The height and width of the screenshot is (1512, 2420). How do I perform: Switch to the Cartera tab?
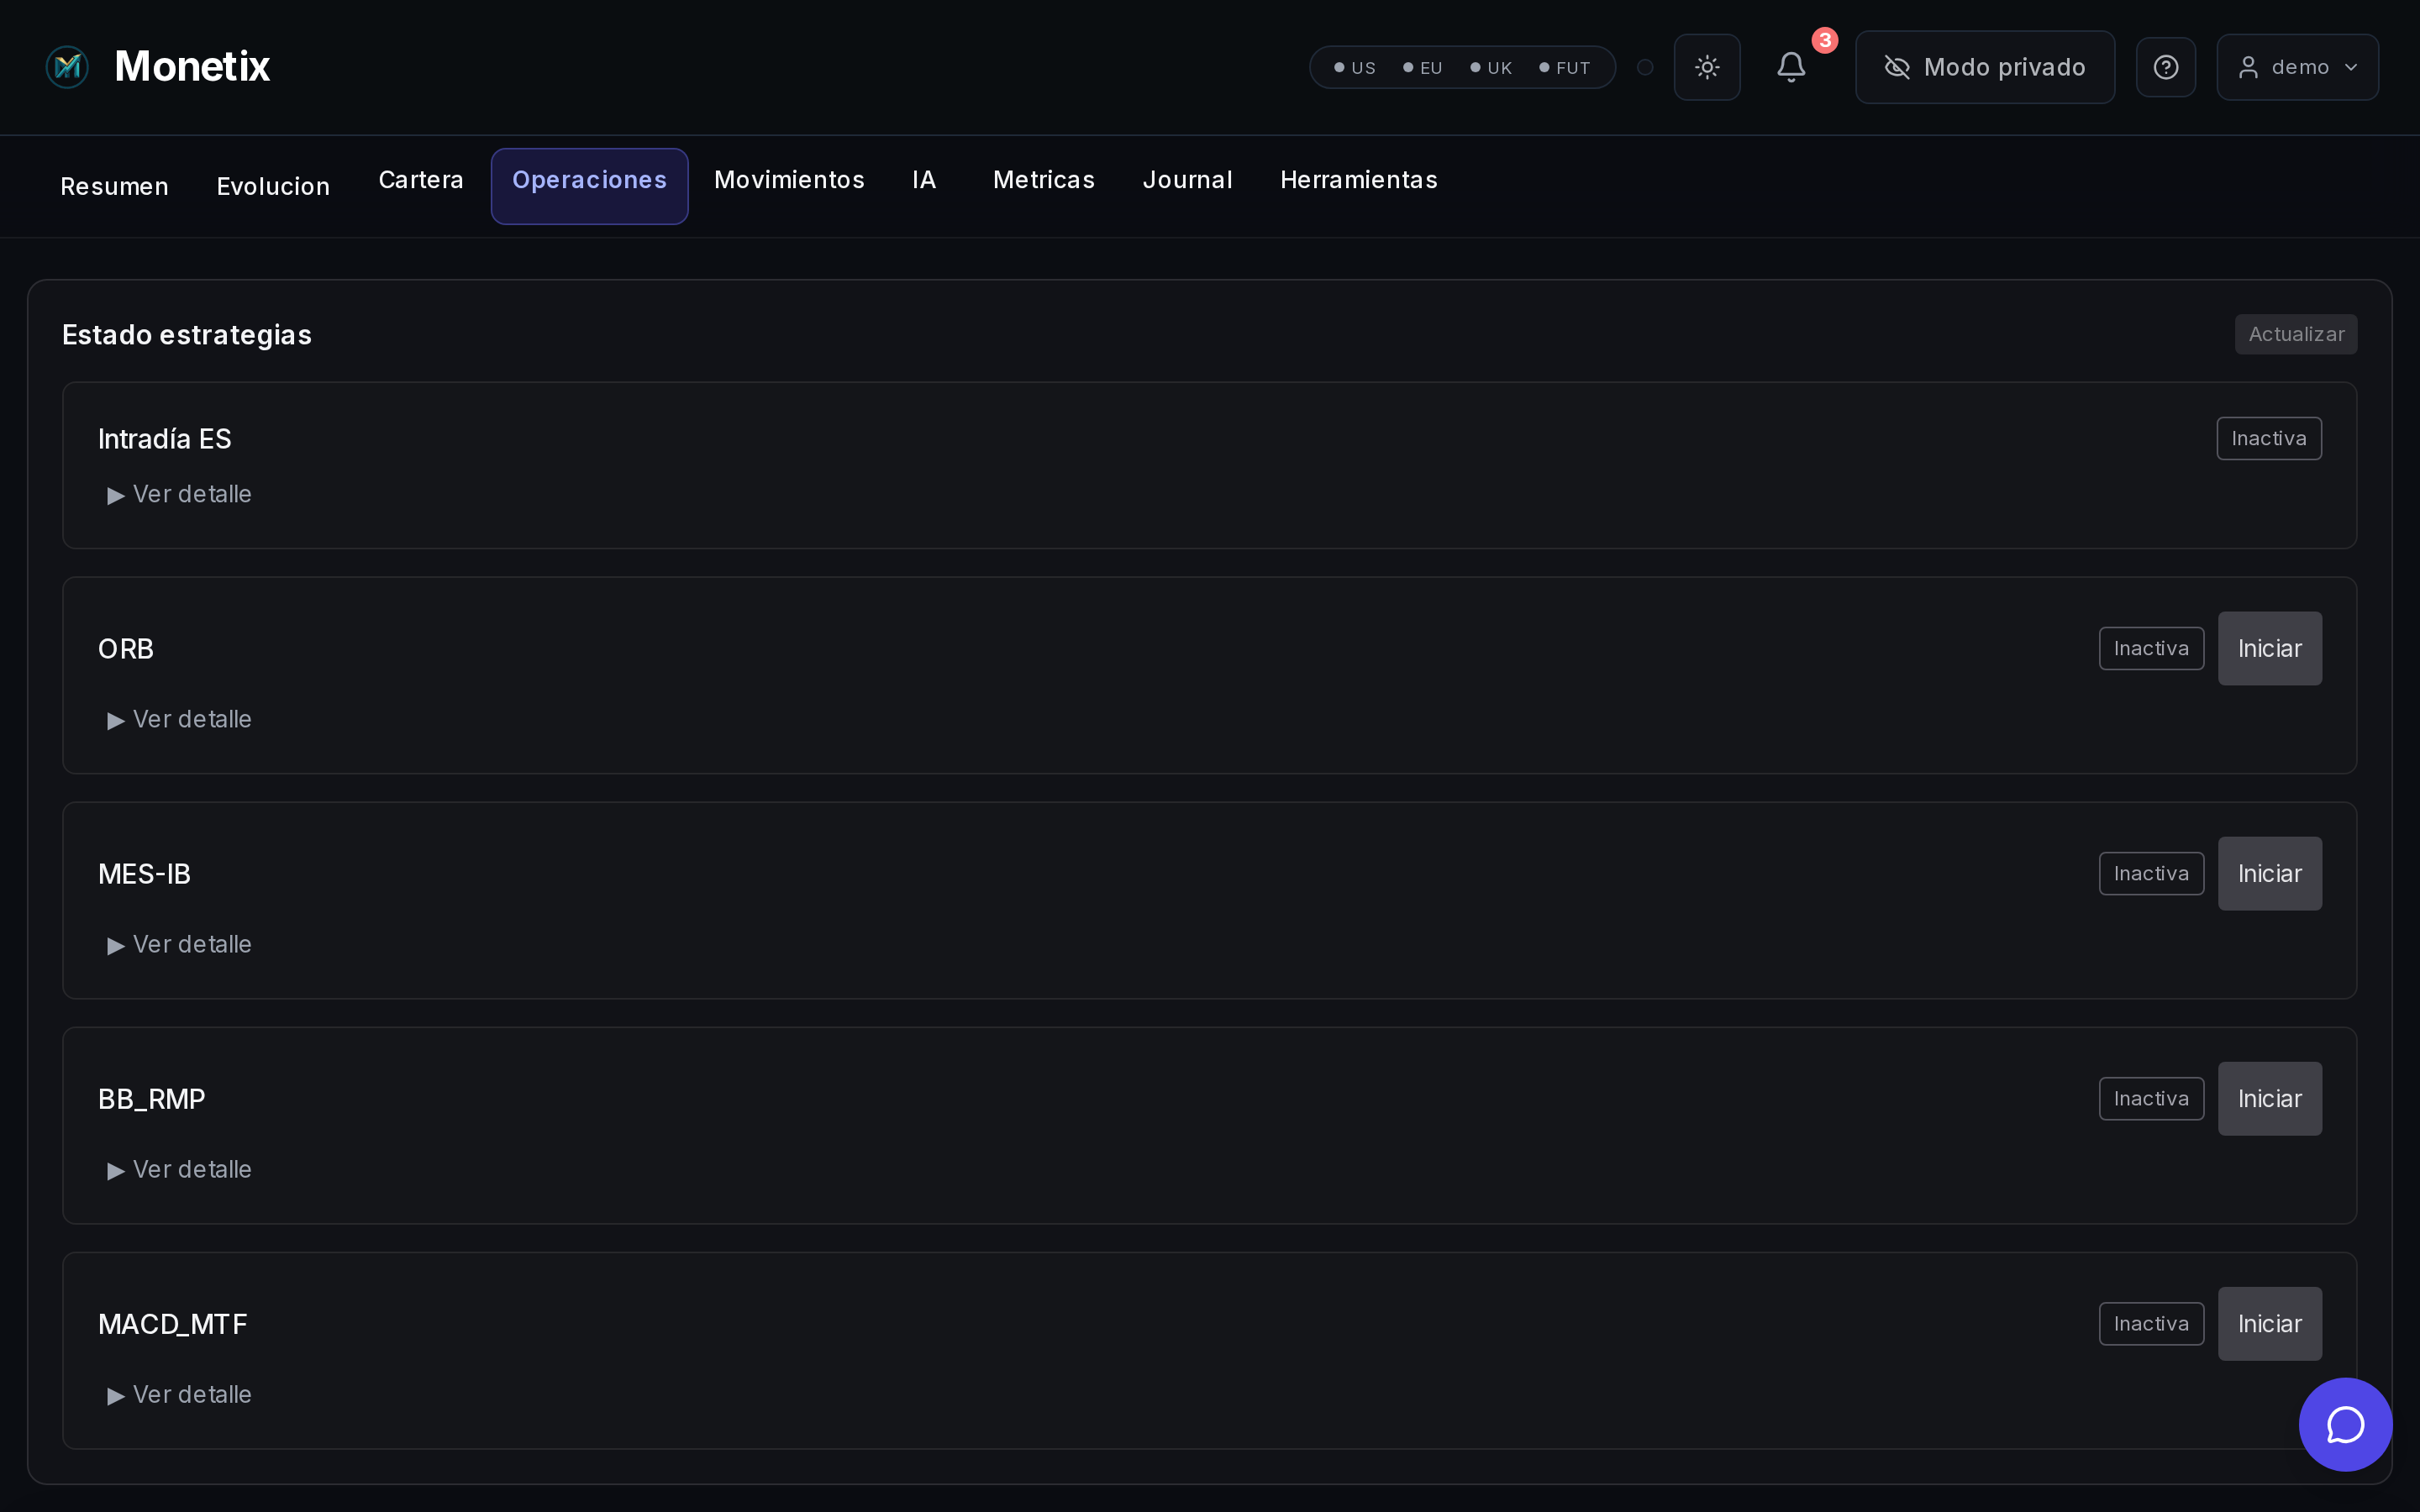(421, 180)
